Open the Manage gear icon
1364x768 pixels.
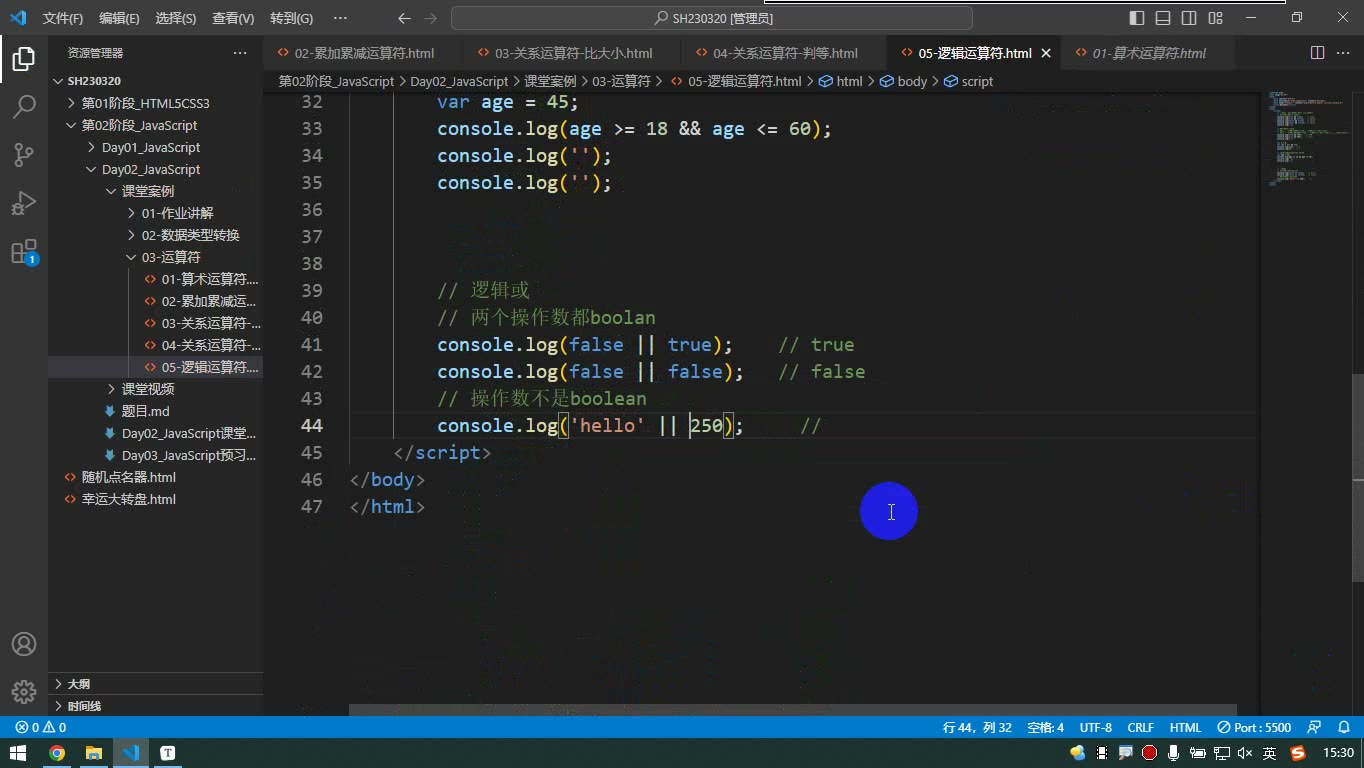pyautogui.click(x=24, y=691)
